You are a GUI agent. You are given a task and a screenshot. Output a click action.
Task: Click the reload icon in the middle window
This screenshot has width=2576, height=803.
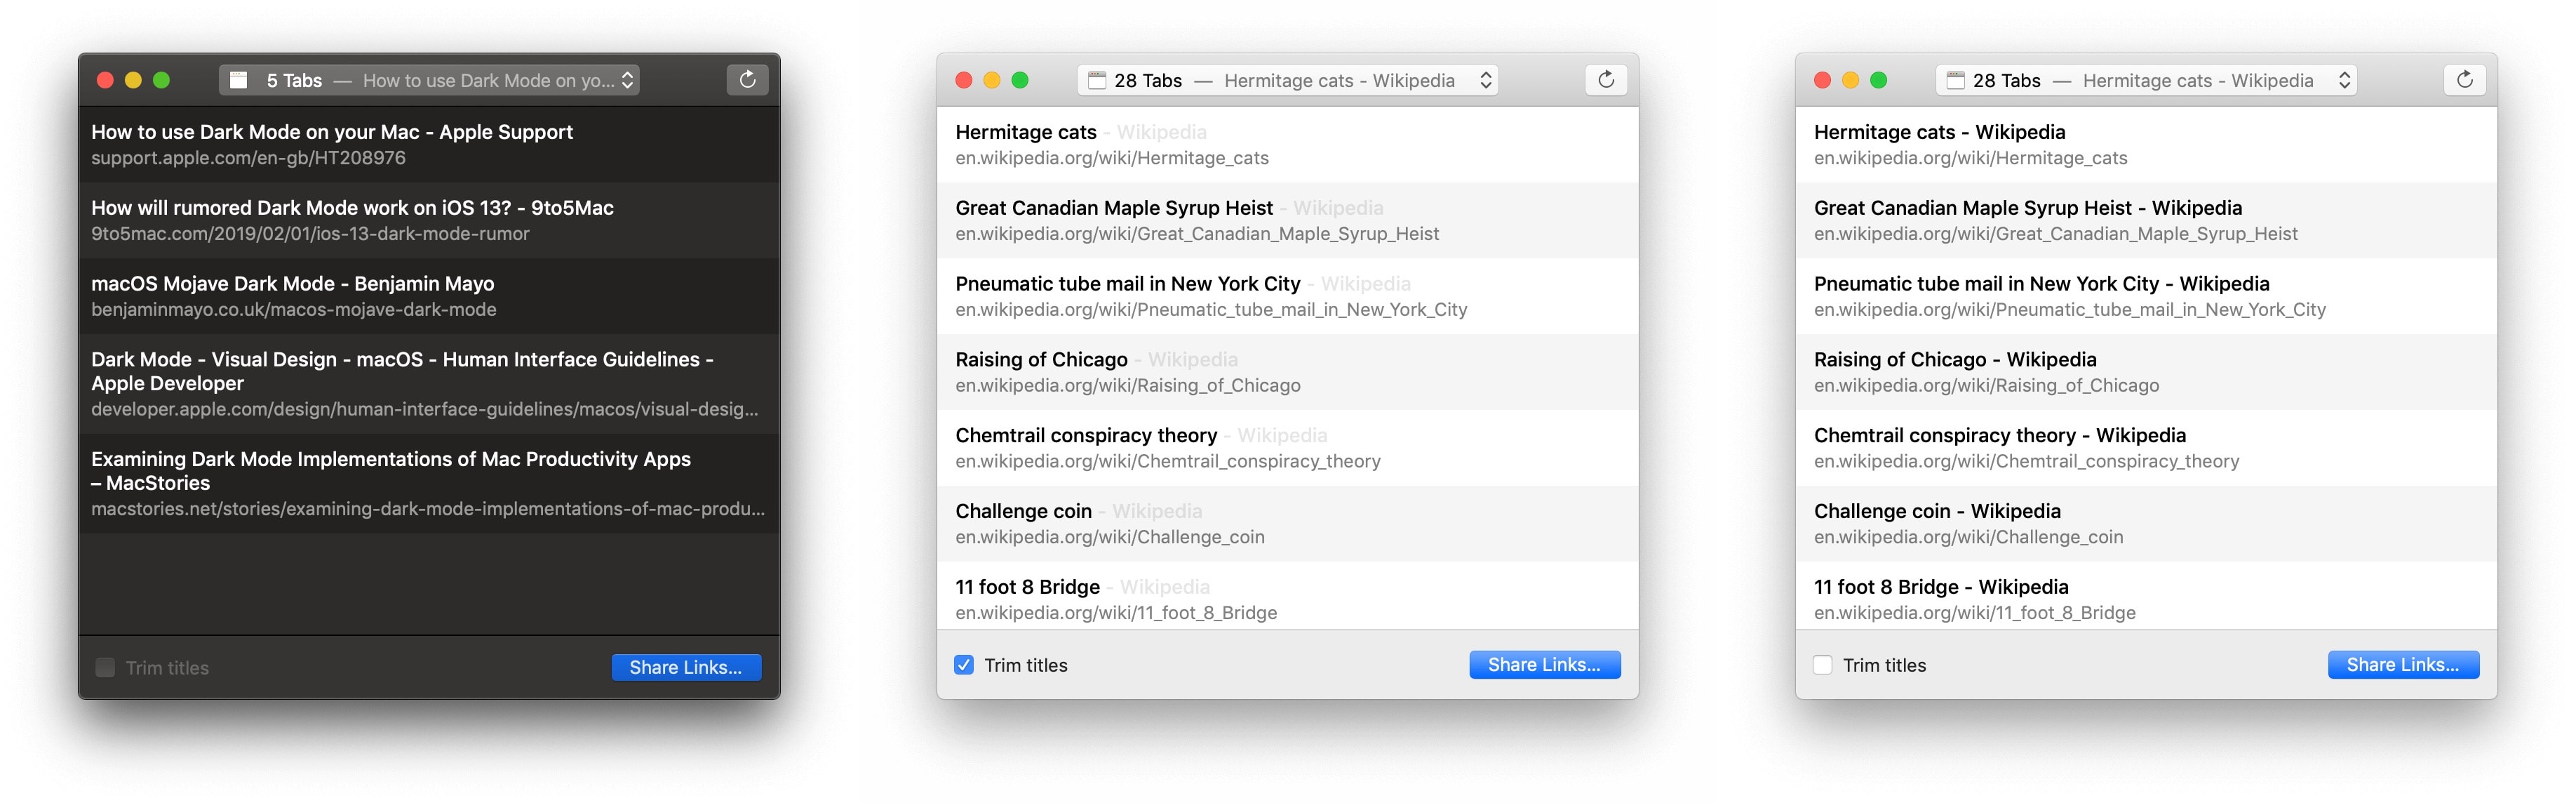click(1605, 80)
